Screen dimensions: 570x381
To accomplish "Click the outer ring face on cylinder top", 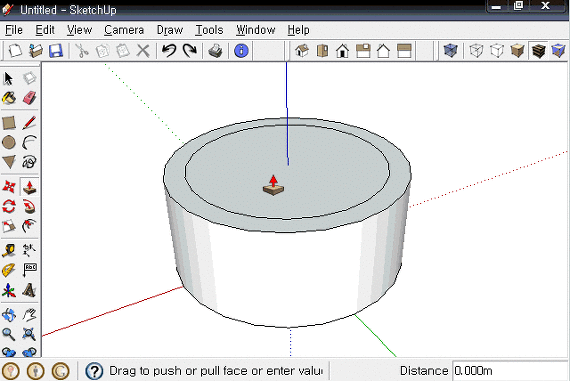I will point(287,225).
